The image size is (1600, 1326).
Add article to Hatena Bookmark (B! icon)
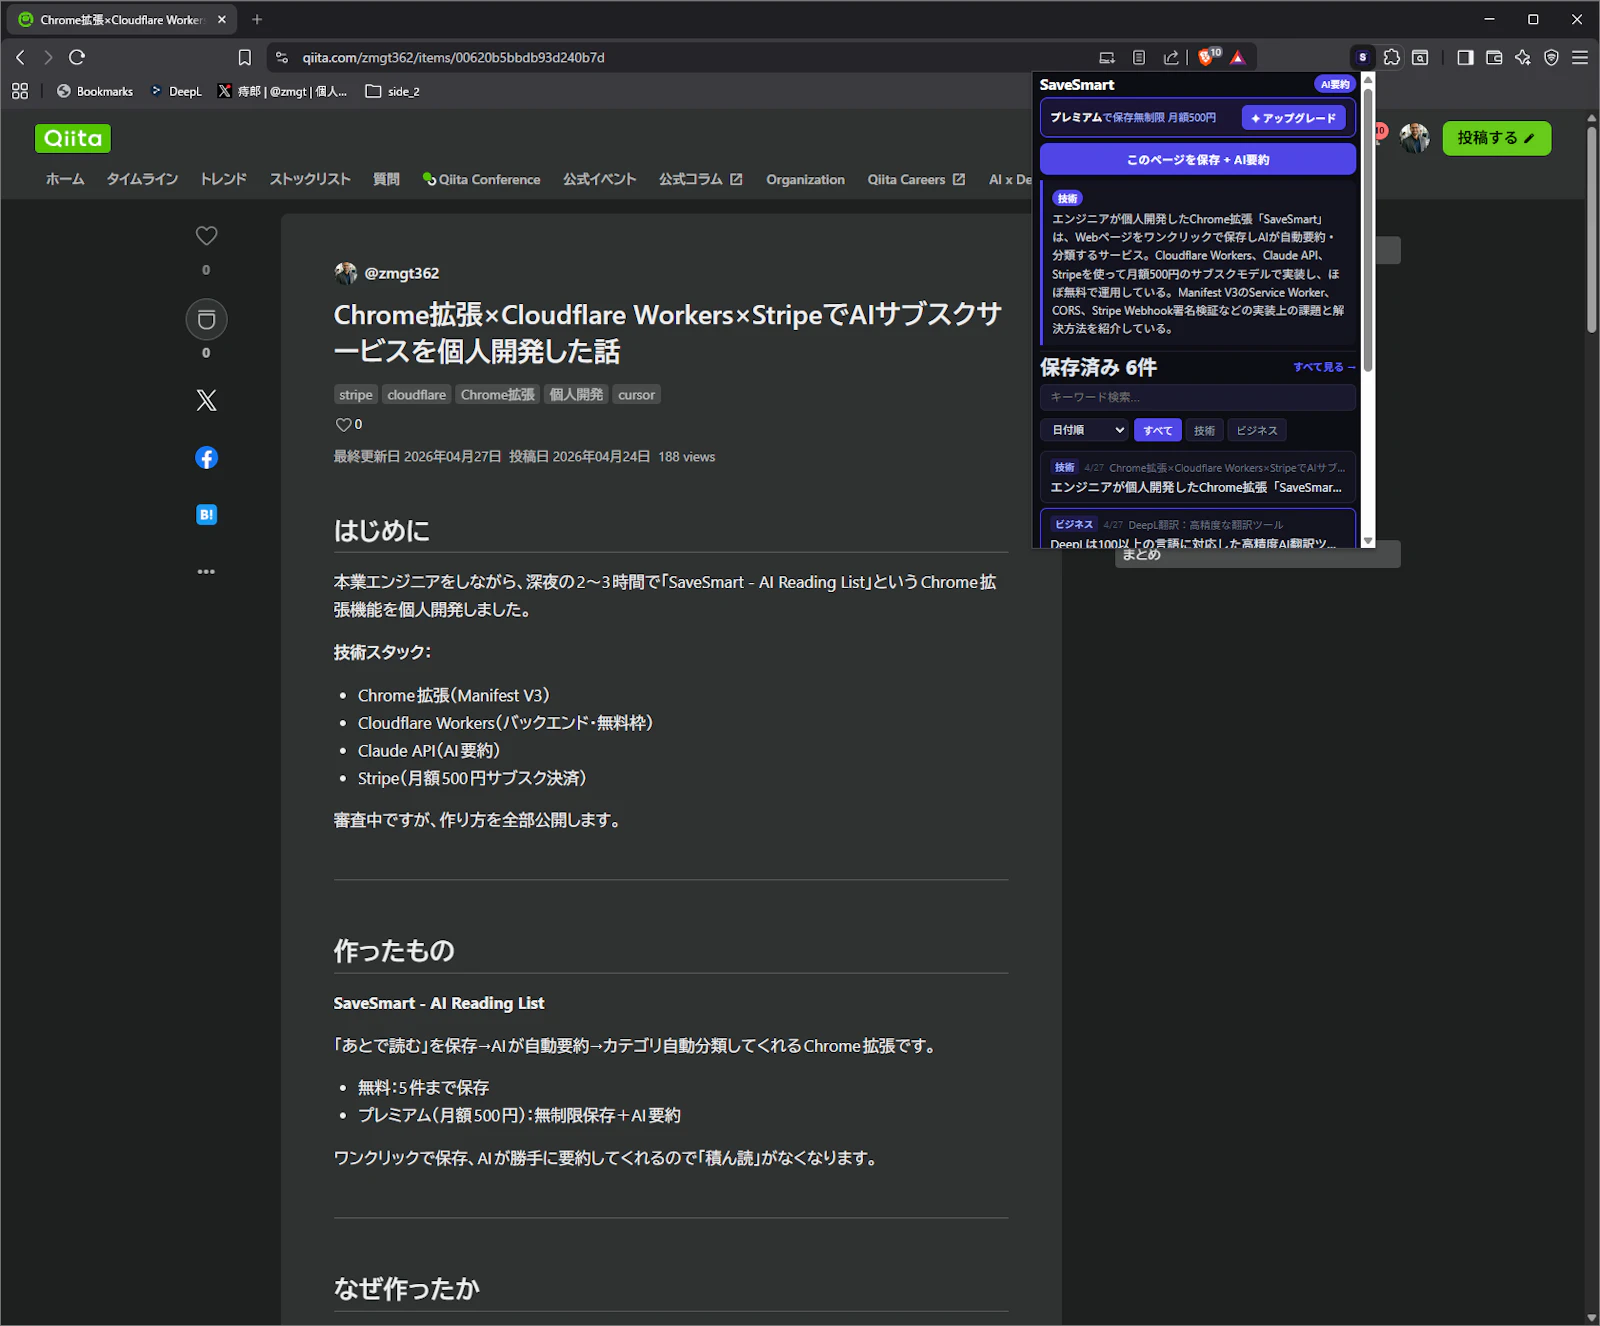[206, 515]
